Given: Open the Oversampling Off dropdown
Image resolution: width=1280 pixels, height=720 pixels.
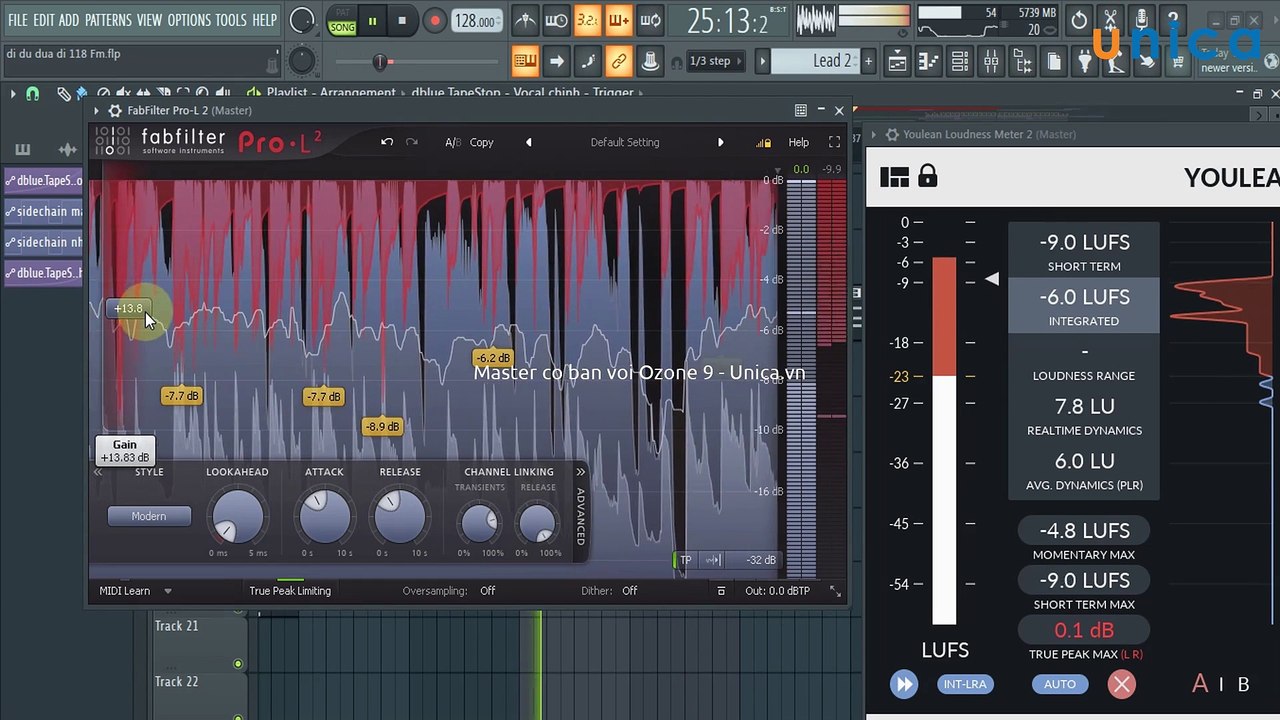Looking at the screenshot, I should pyautogui.click(x=487, y=591).
